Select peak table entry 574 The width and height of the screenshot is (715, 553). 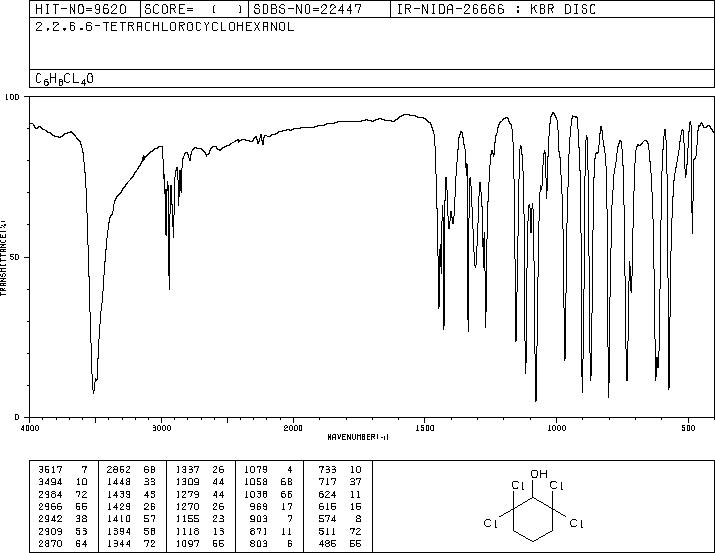327,519
